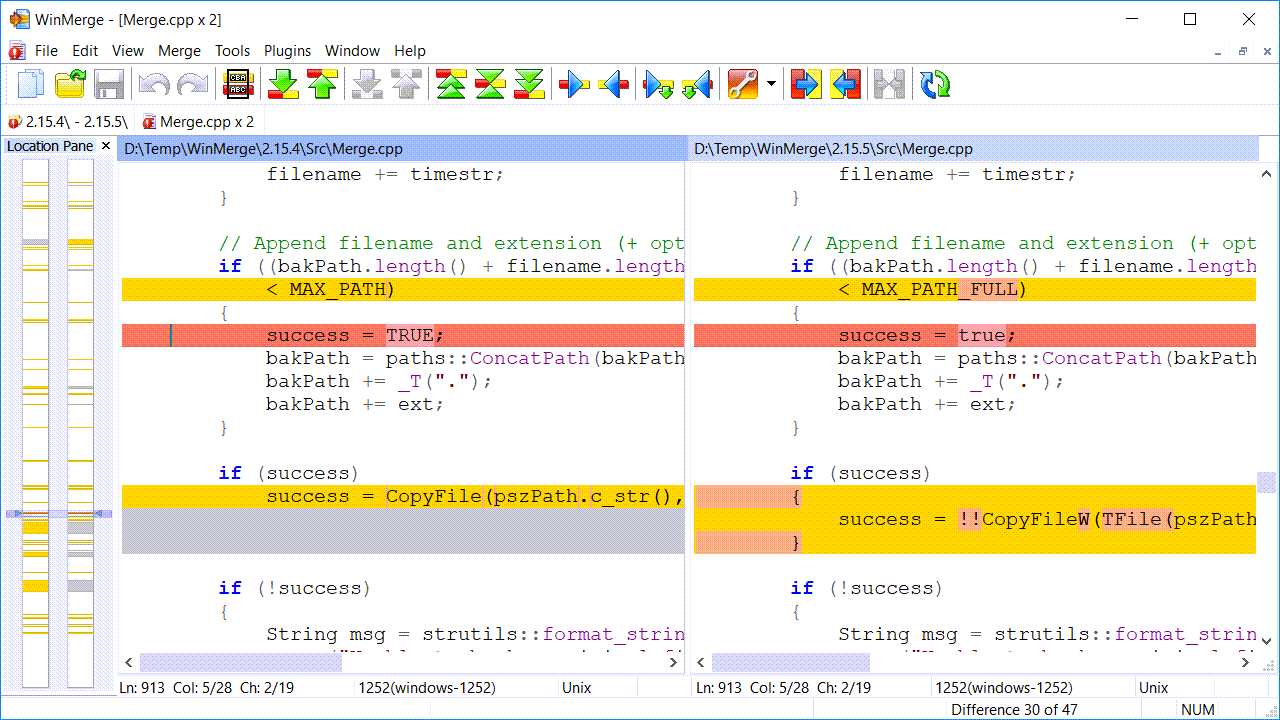Open the Edit menu

(x=85, y=50)
